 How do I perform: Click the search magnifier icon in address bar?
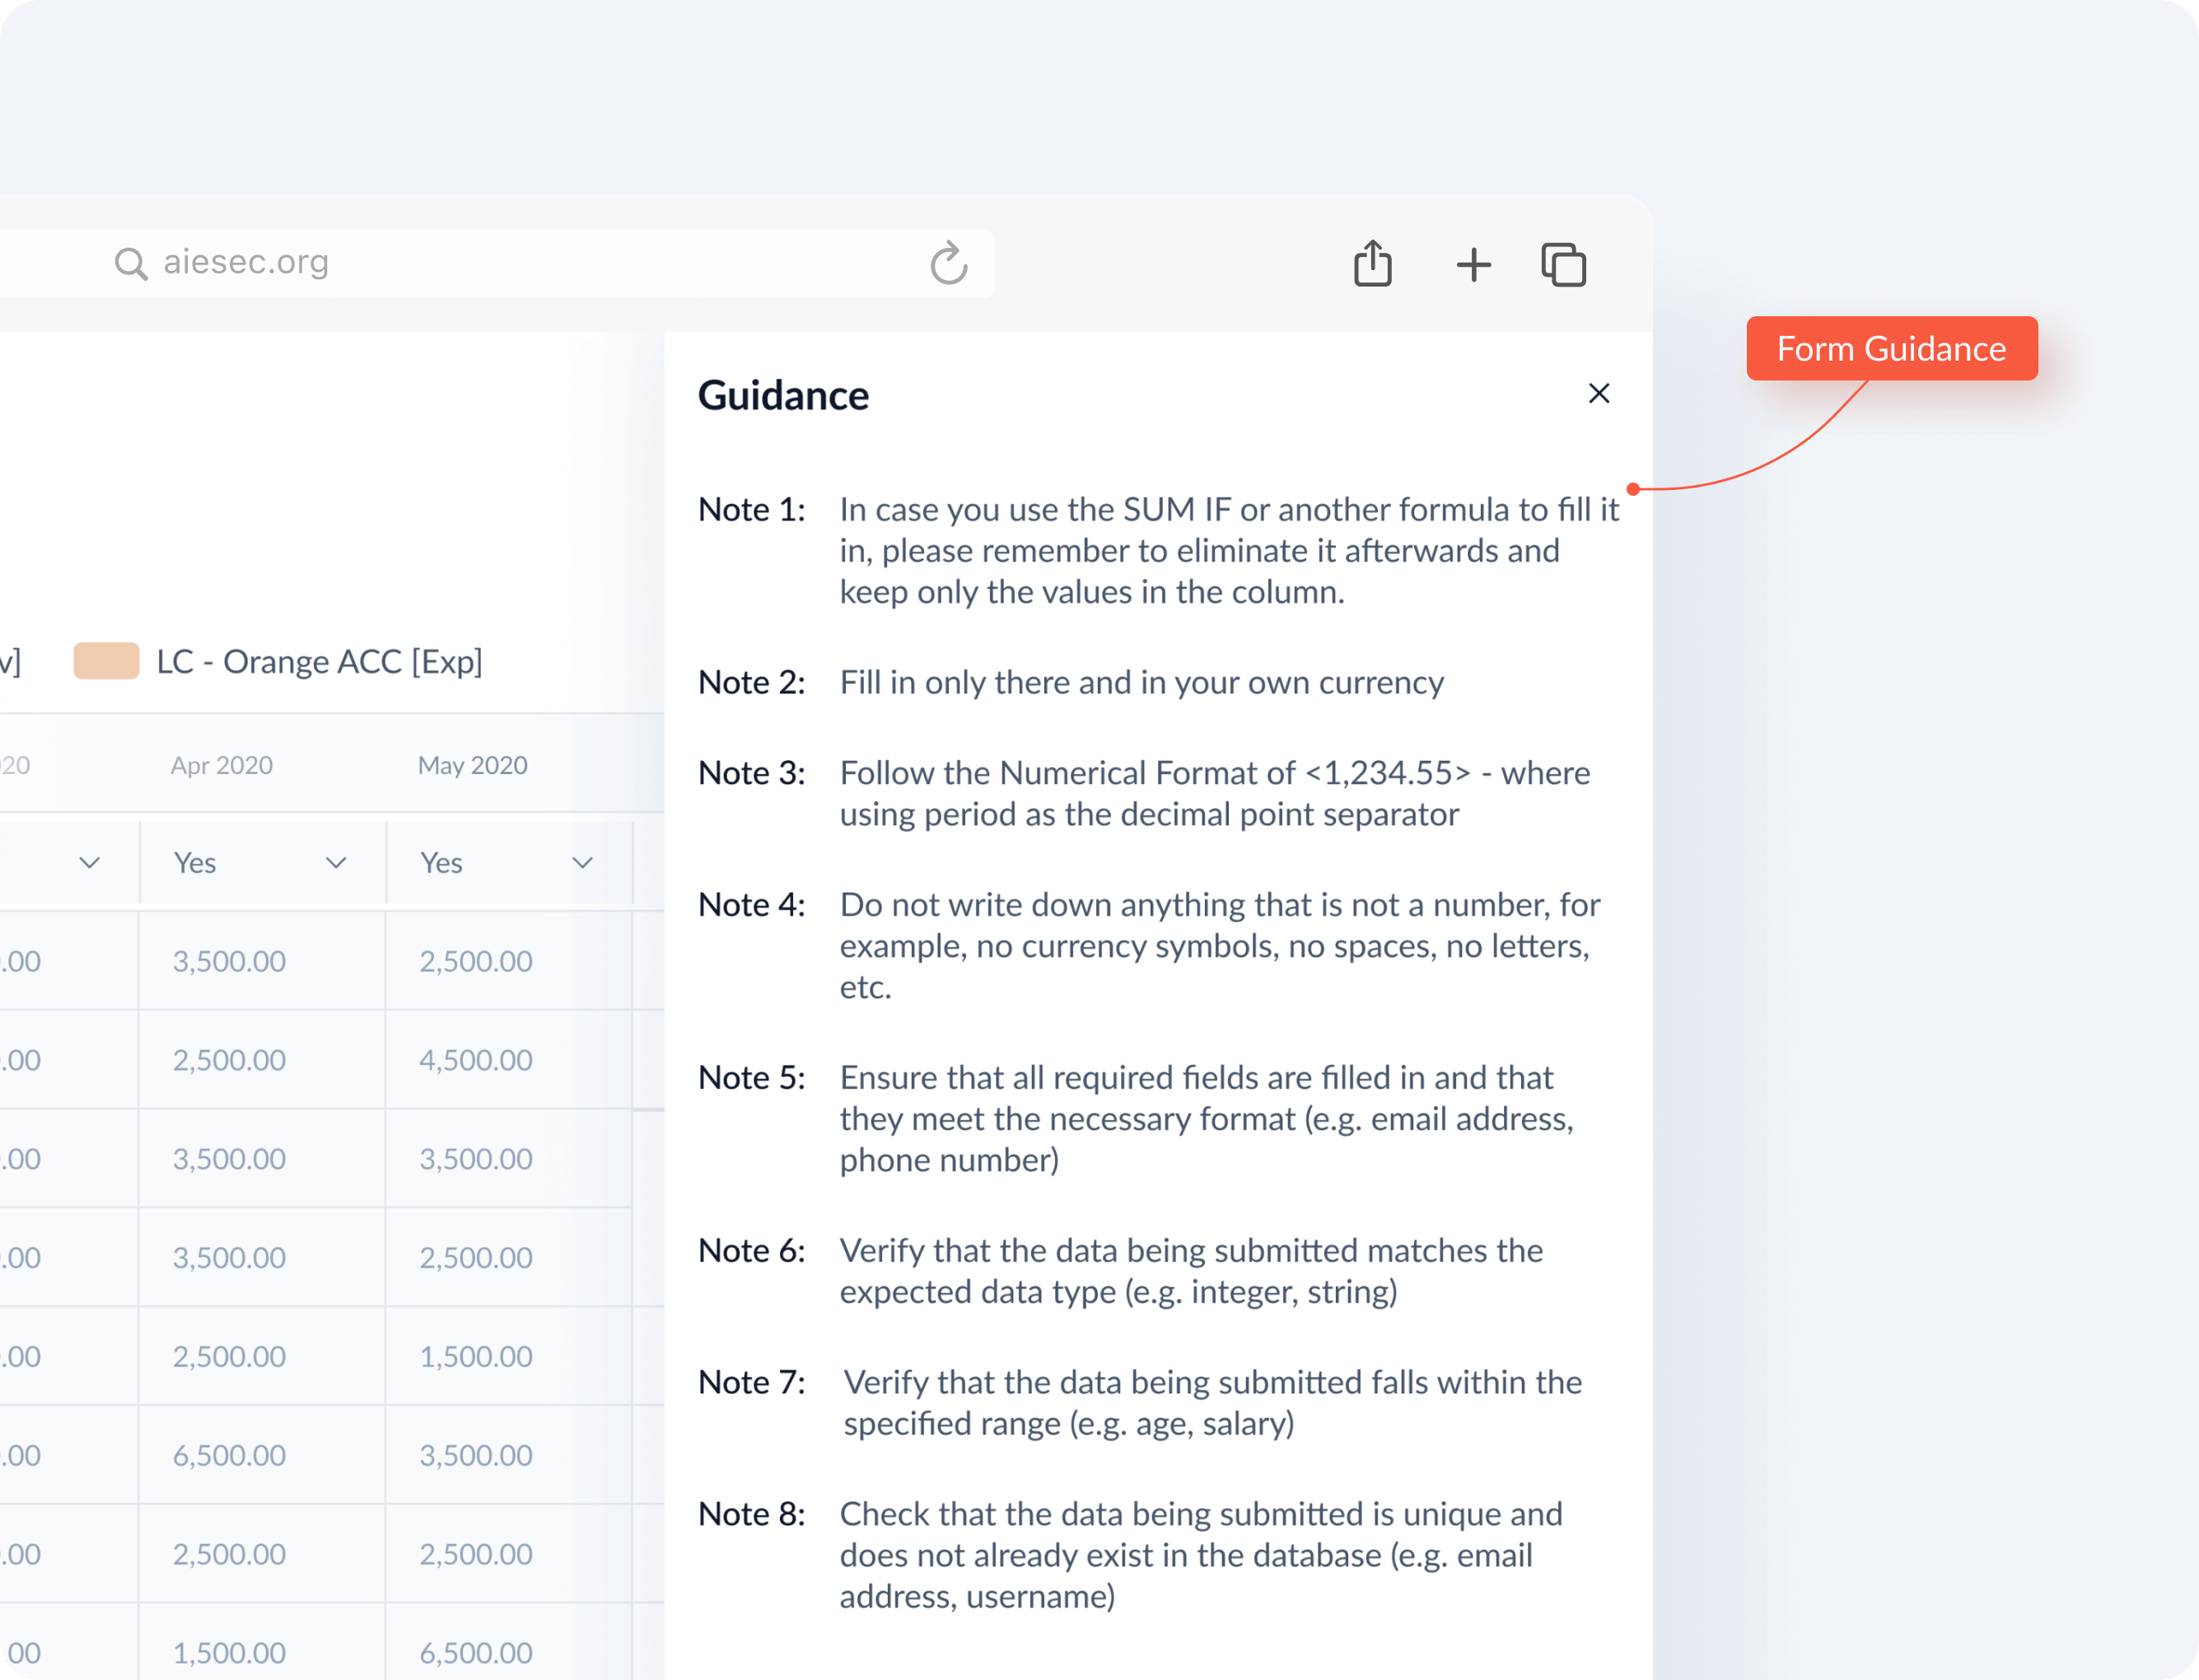(x=131, y=264)
